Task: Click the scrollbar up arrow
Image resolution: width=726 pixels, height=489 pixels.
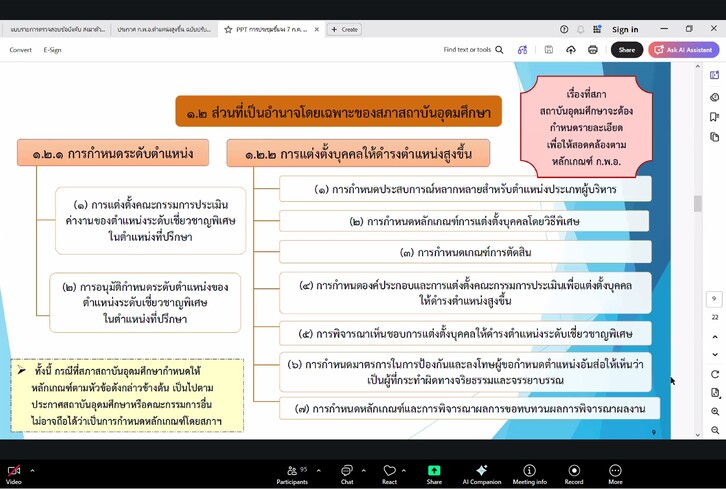Action: point(697,67)
